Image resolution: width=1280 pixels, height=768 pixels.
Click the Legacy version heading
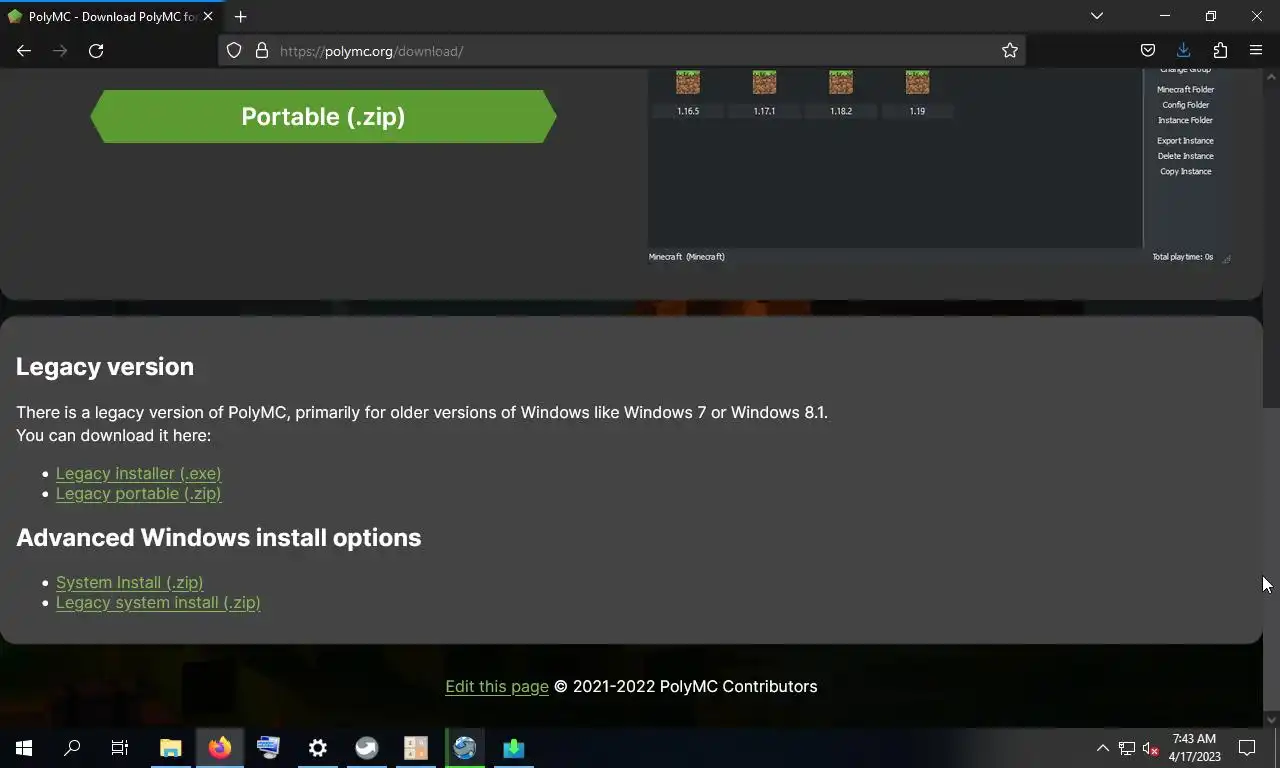[x=105, y=367]
